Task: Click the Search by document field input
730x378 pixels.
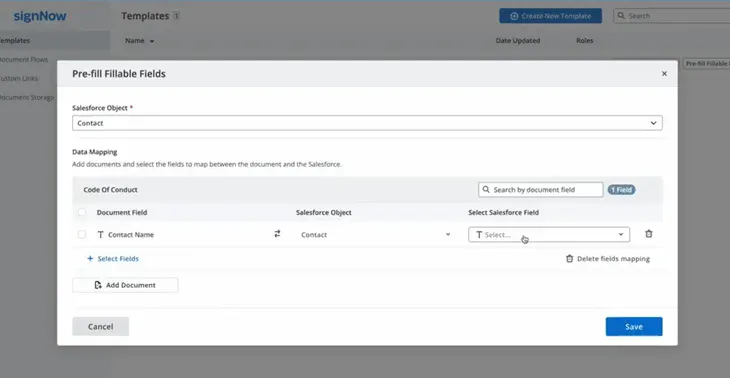Action: tap(541, 189)
